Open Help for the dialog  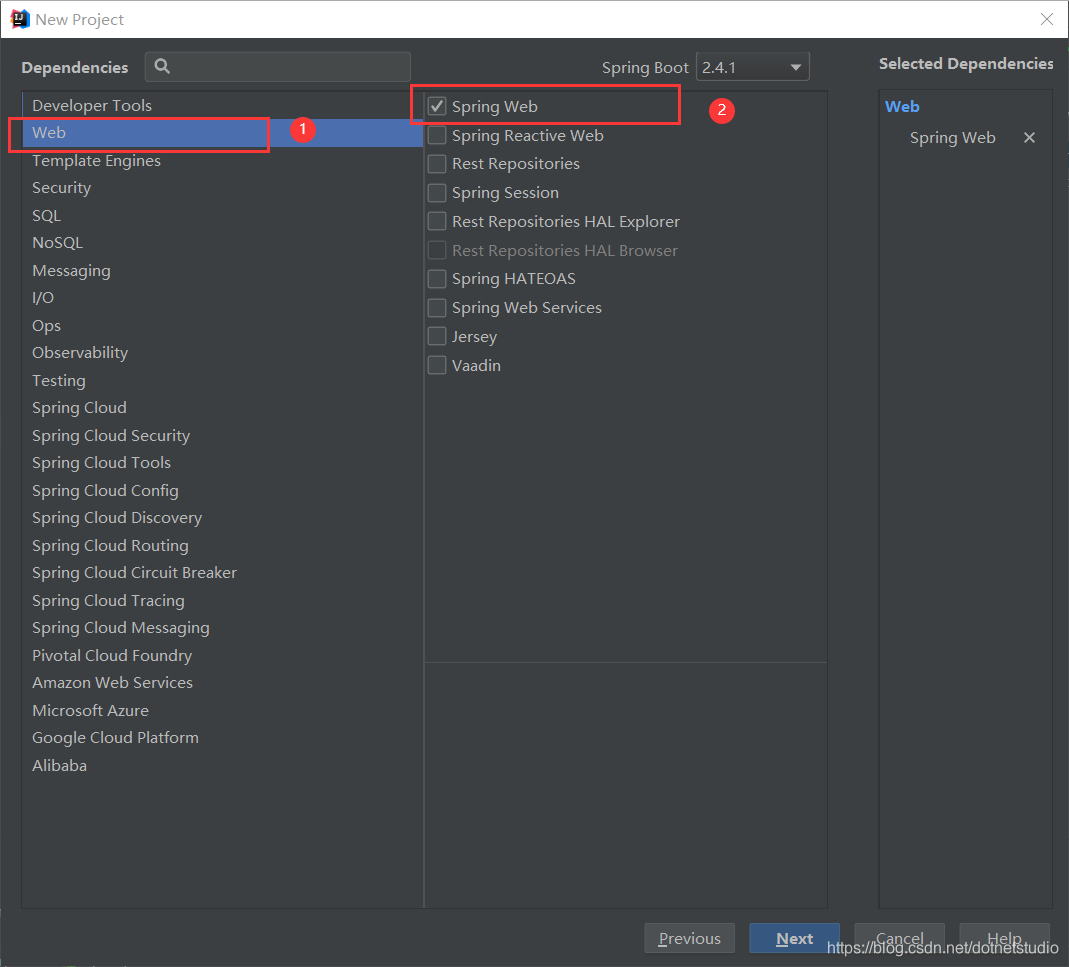(1004, 938)
